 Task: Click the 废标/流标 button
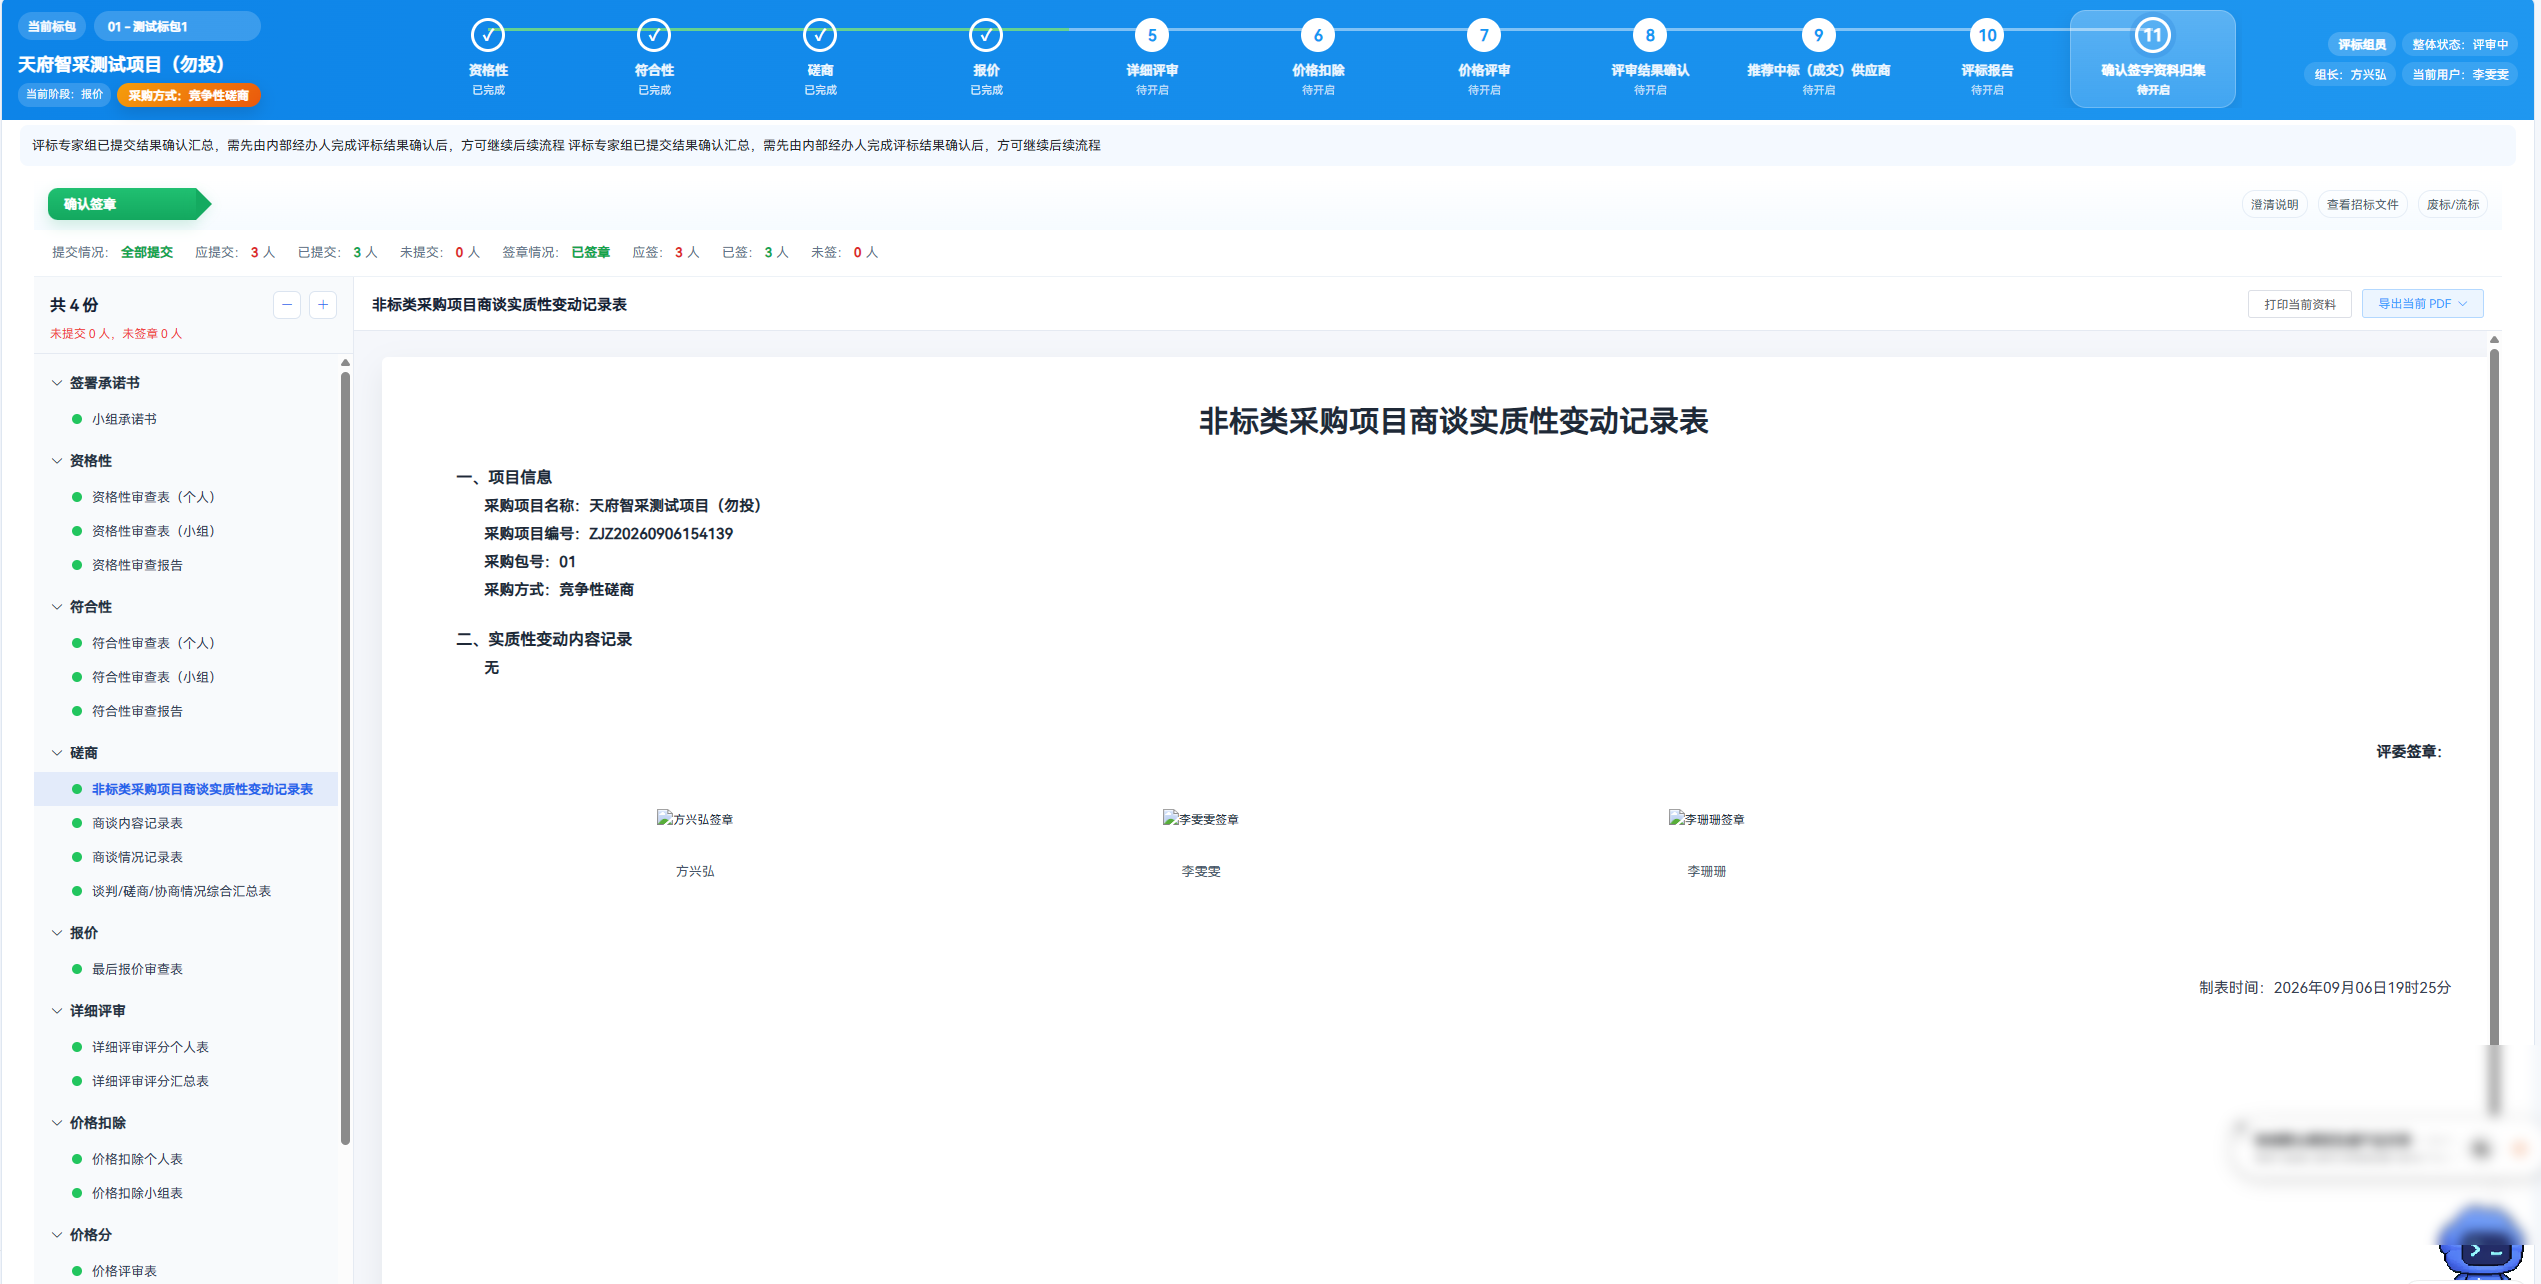[x=2452, y=204]
